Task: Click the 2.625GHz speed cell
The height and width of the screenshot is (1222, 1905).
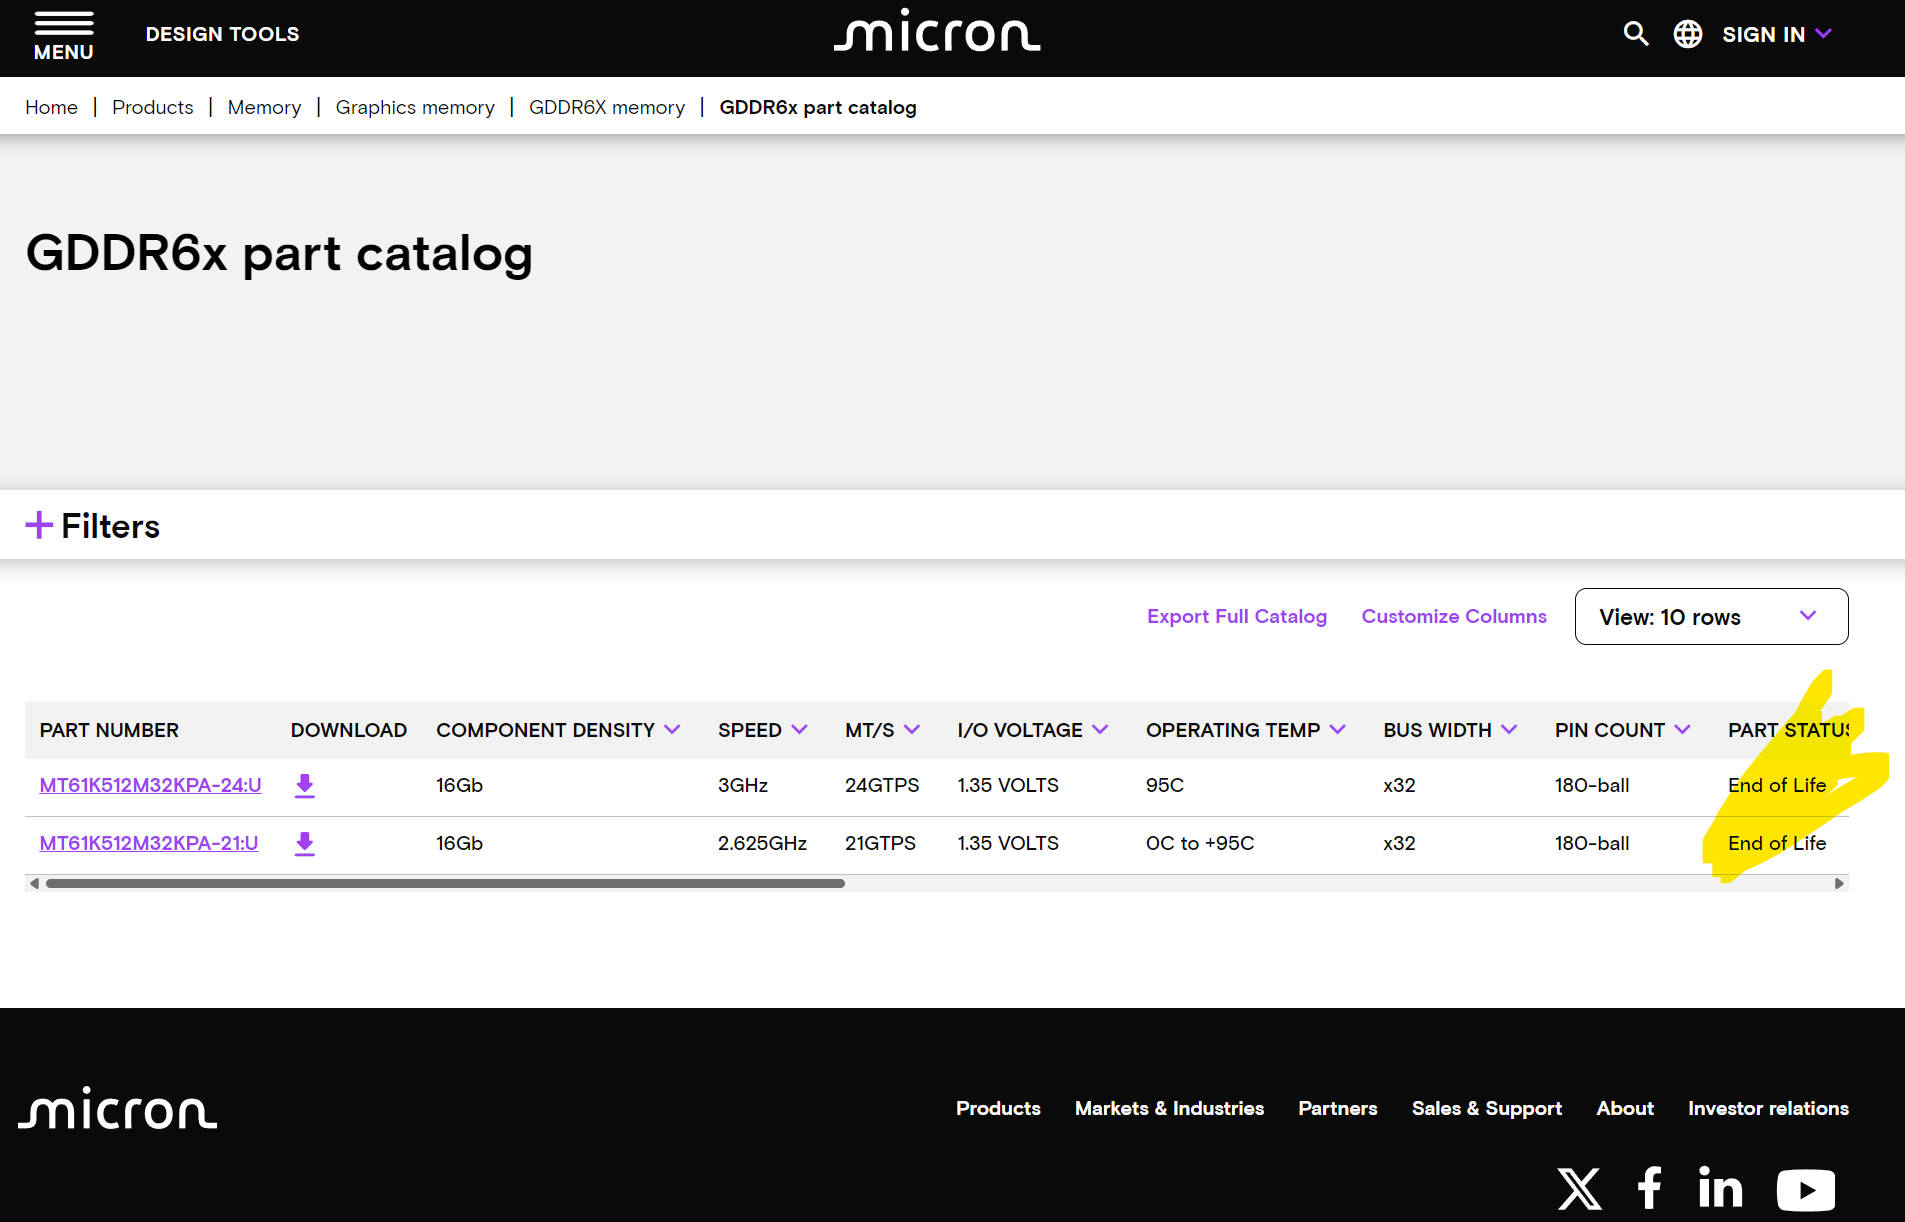Action: 762,844
